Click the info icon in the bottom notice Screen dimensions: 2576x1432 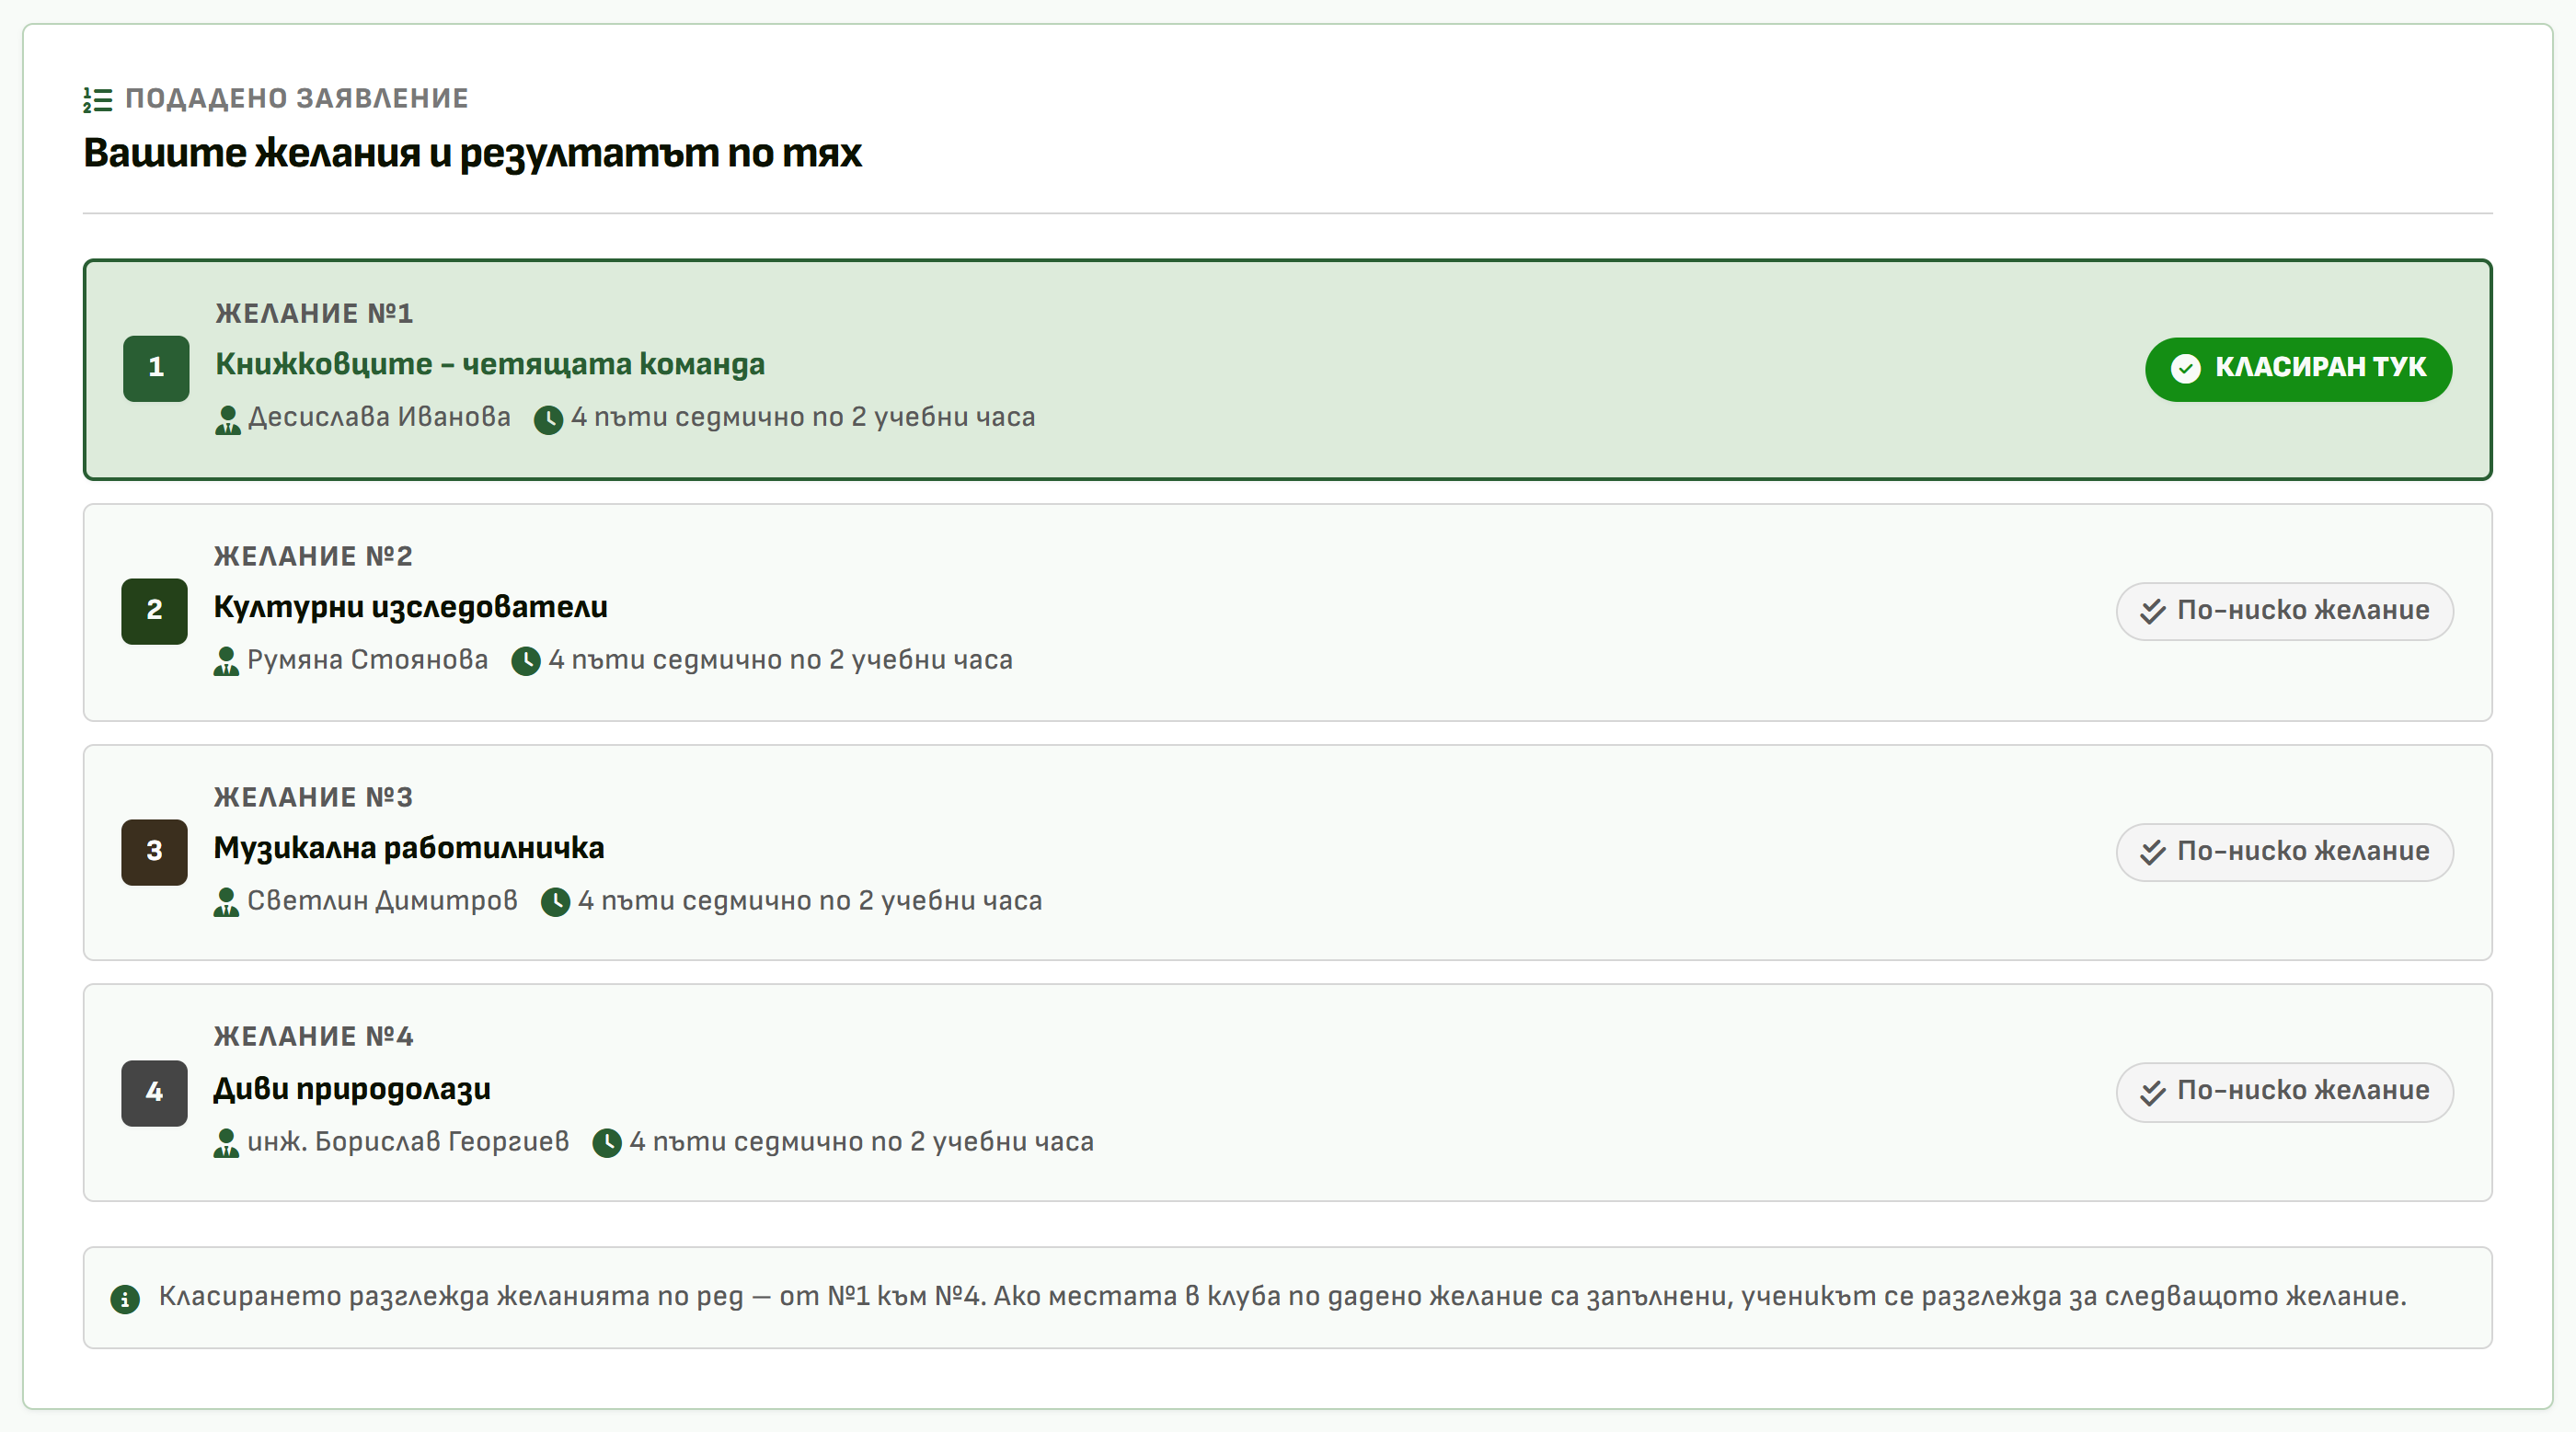(125, 1299)
